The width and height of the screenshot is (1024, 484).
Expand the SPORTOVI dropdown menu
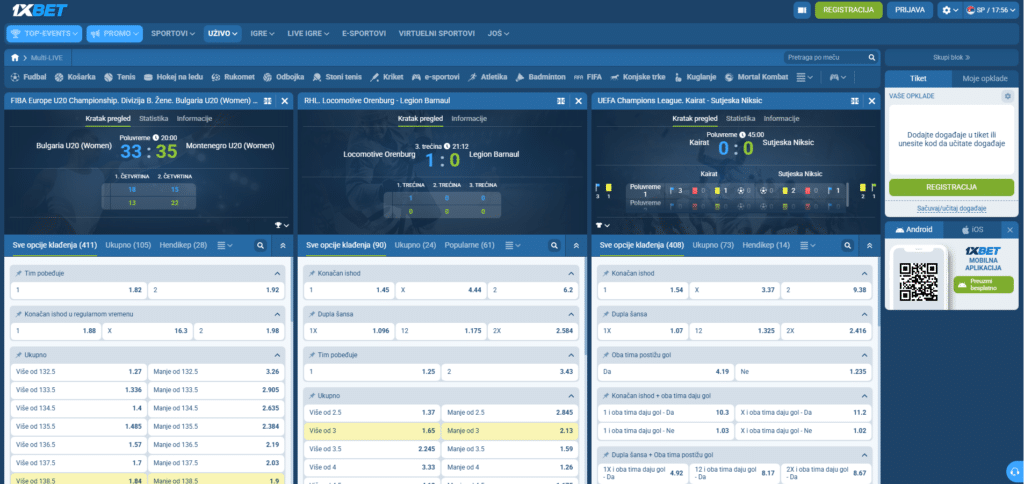pos(173,33)
